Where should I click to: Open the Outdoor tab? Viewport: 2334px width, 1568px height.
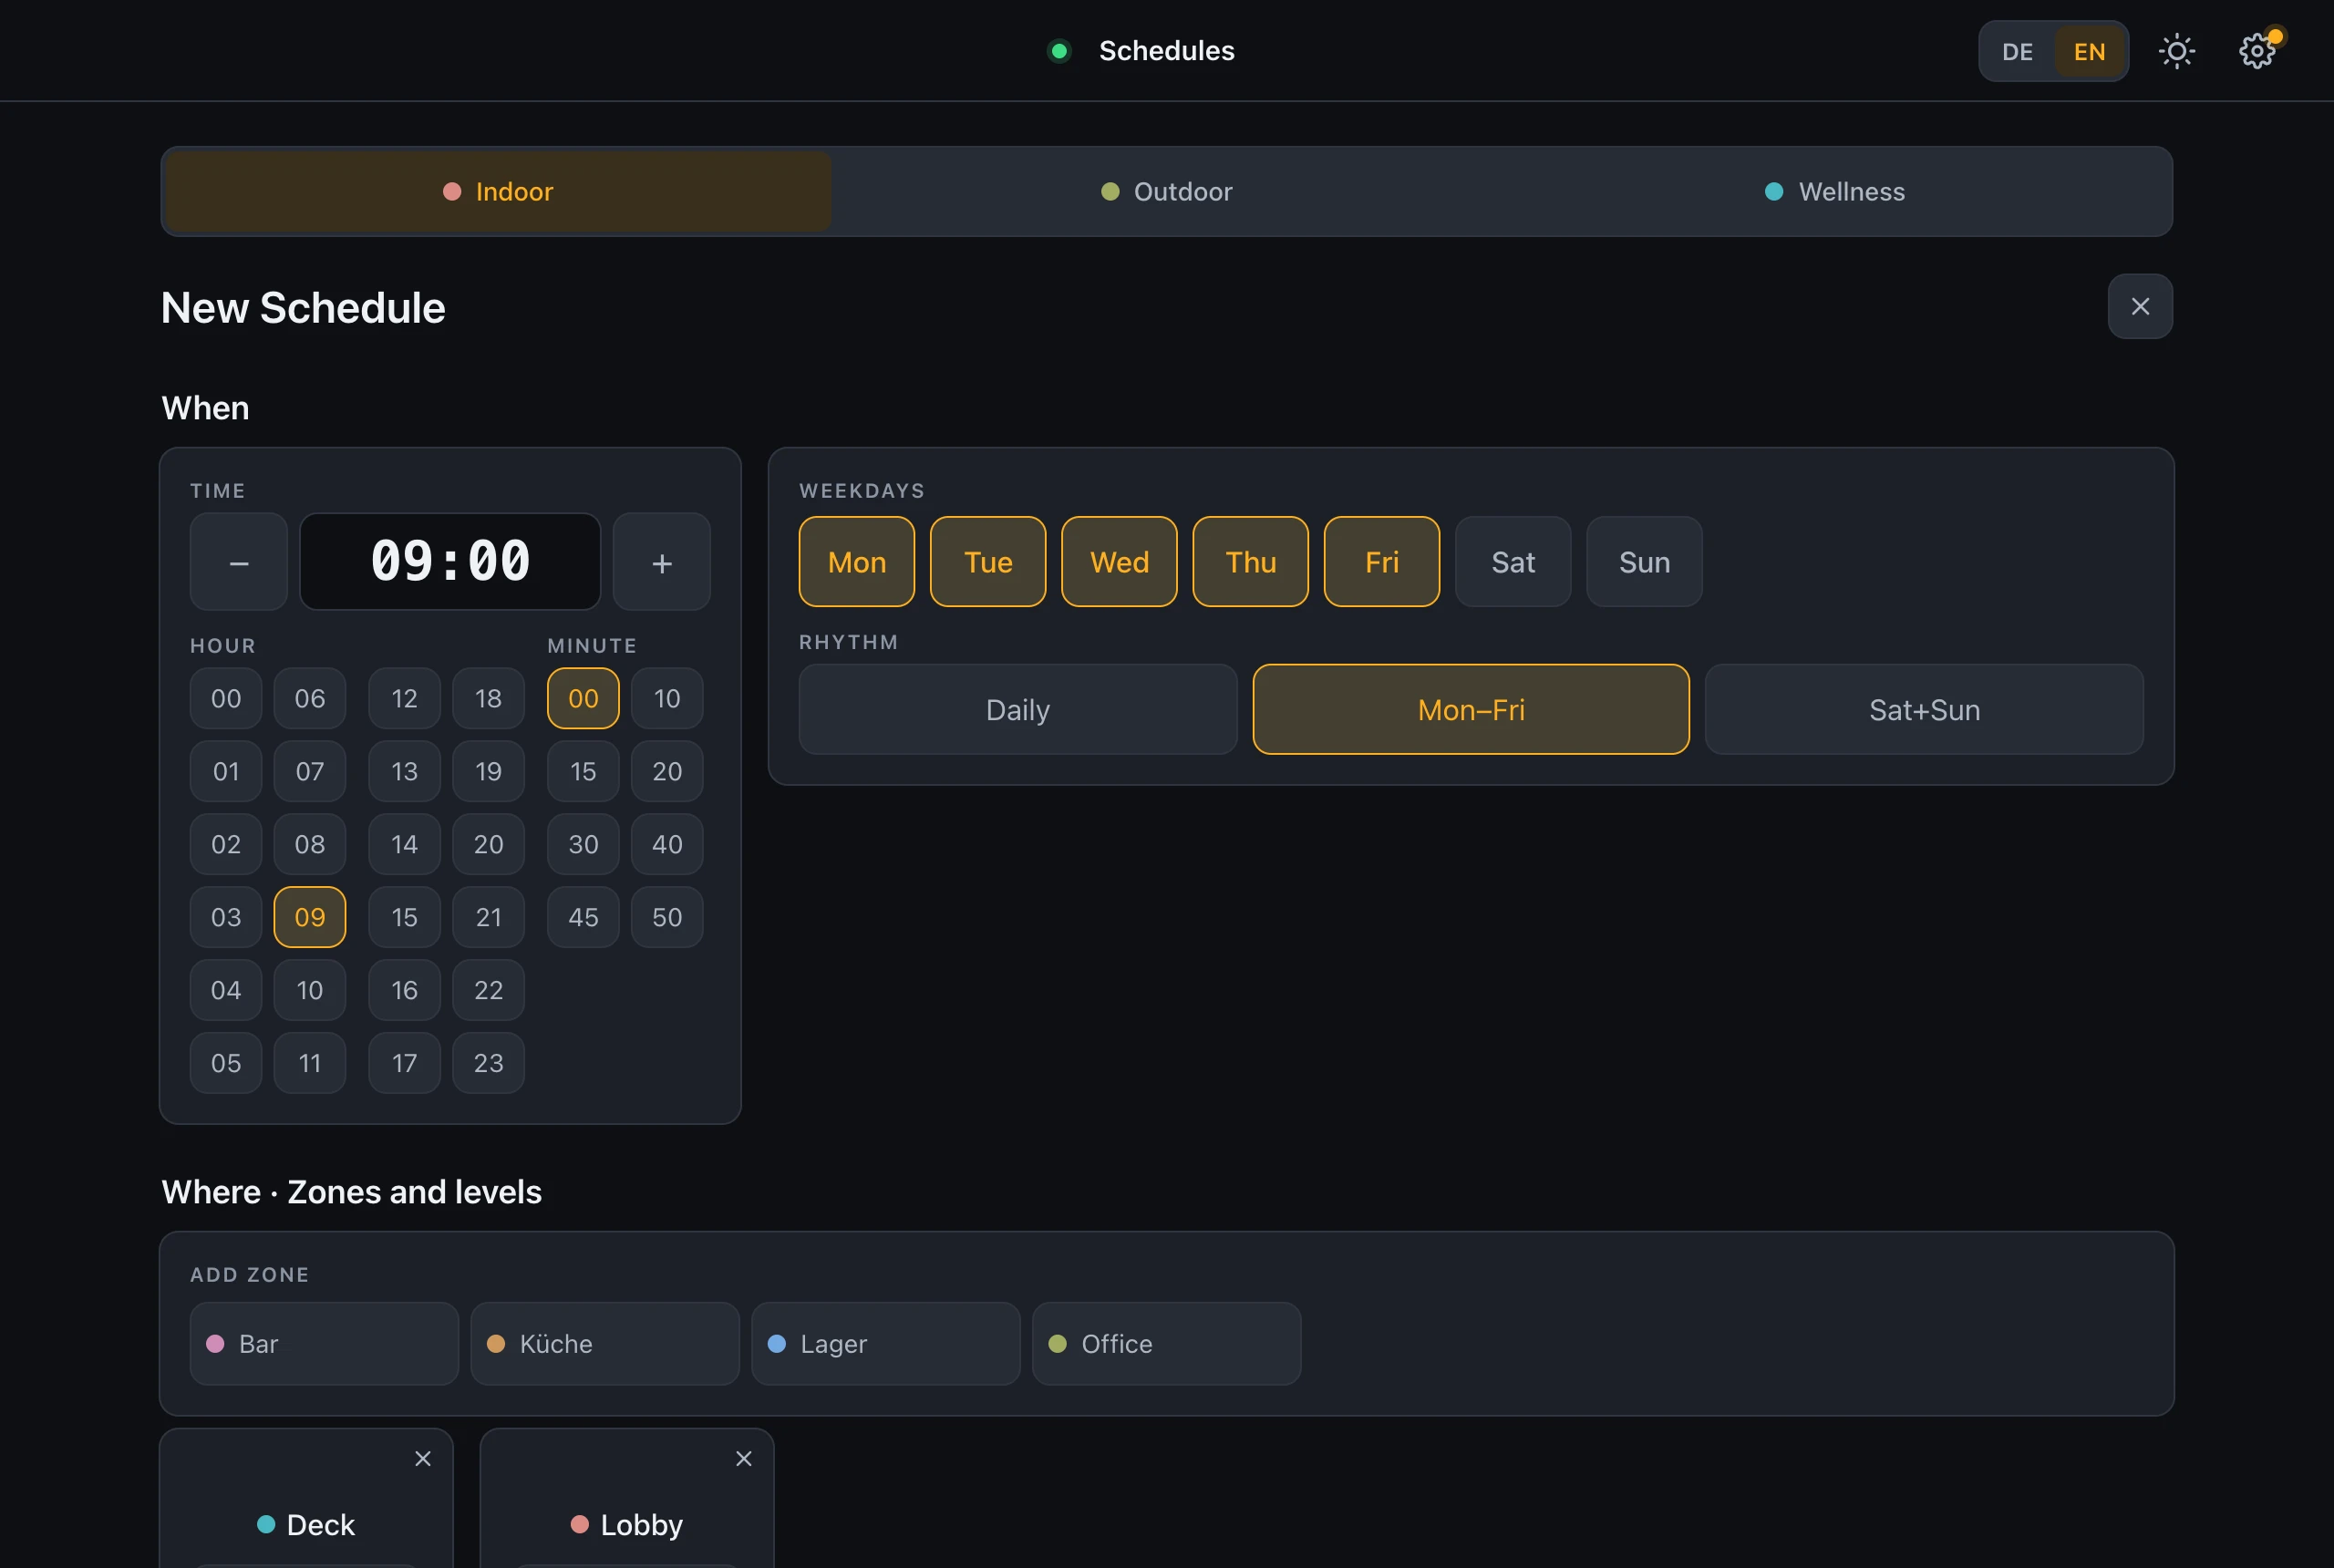1166,191
